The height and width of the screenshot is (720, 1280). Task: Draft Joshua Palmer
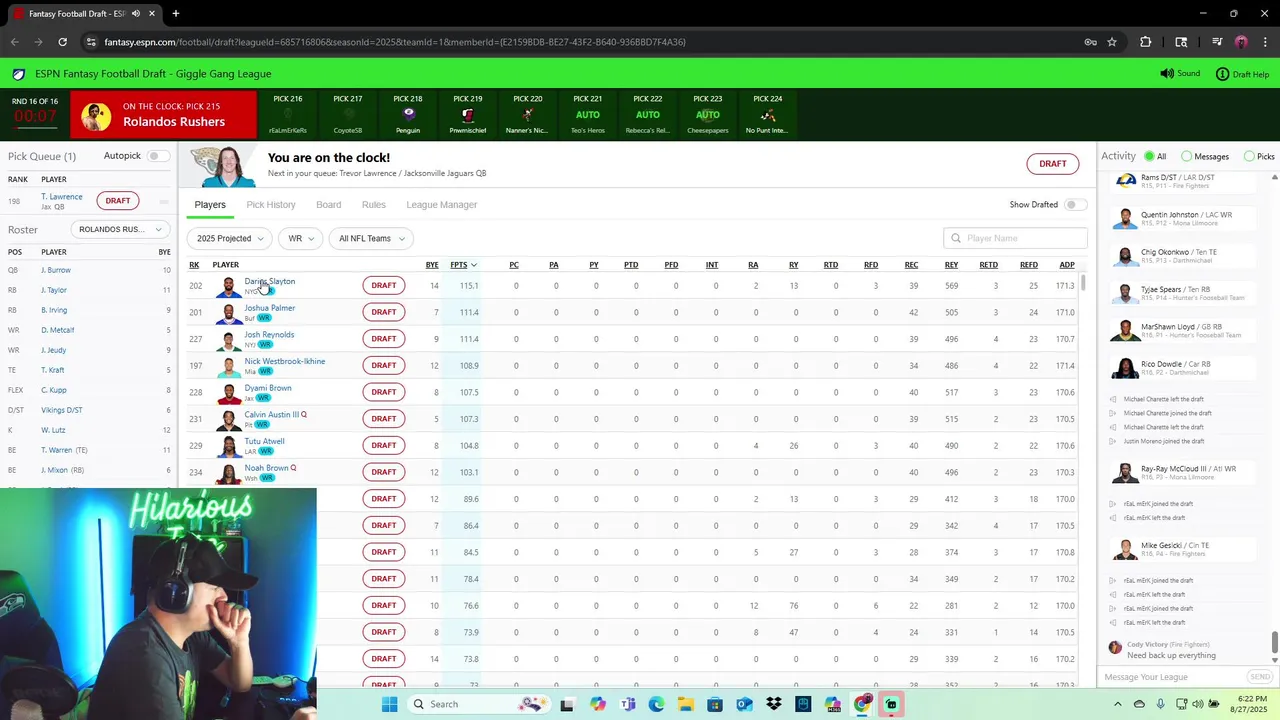coord(384,312)
